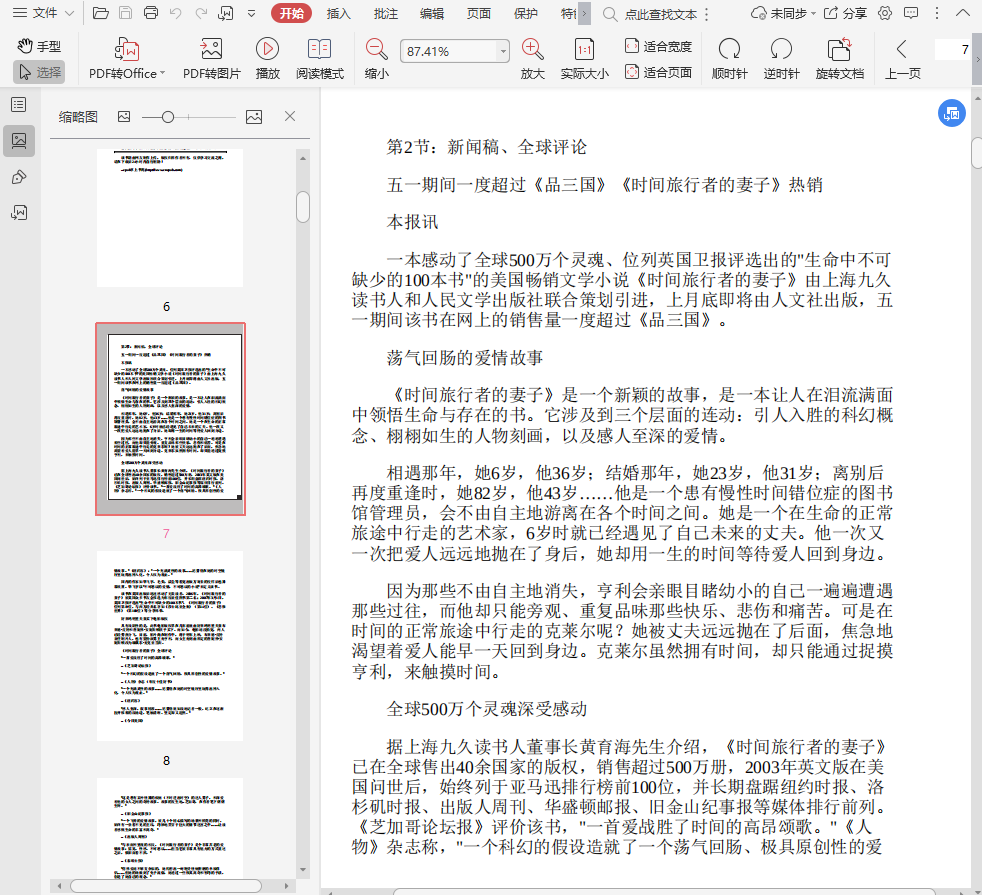Switch to the 批注 tab
This screenshot has height=895, width=982.
pos(385,14)
